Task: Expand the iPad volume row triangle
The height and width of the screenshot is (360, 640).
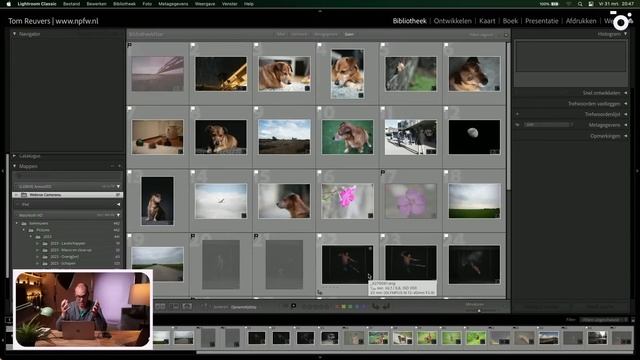Action: 118,204
